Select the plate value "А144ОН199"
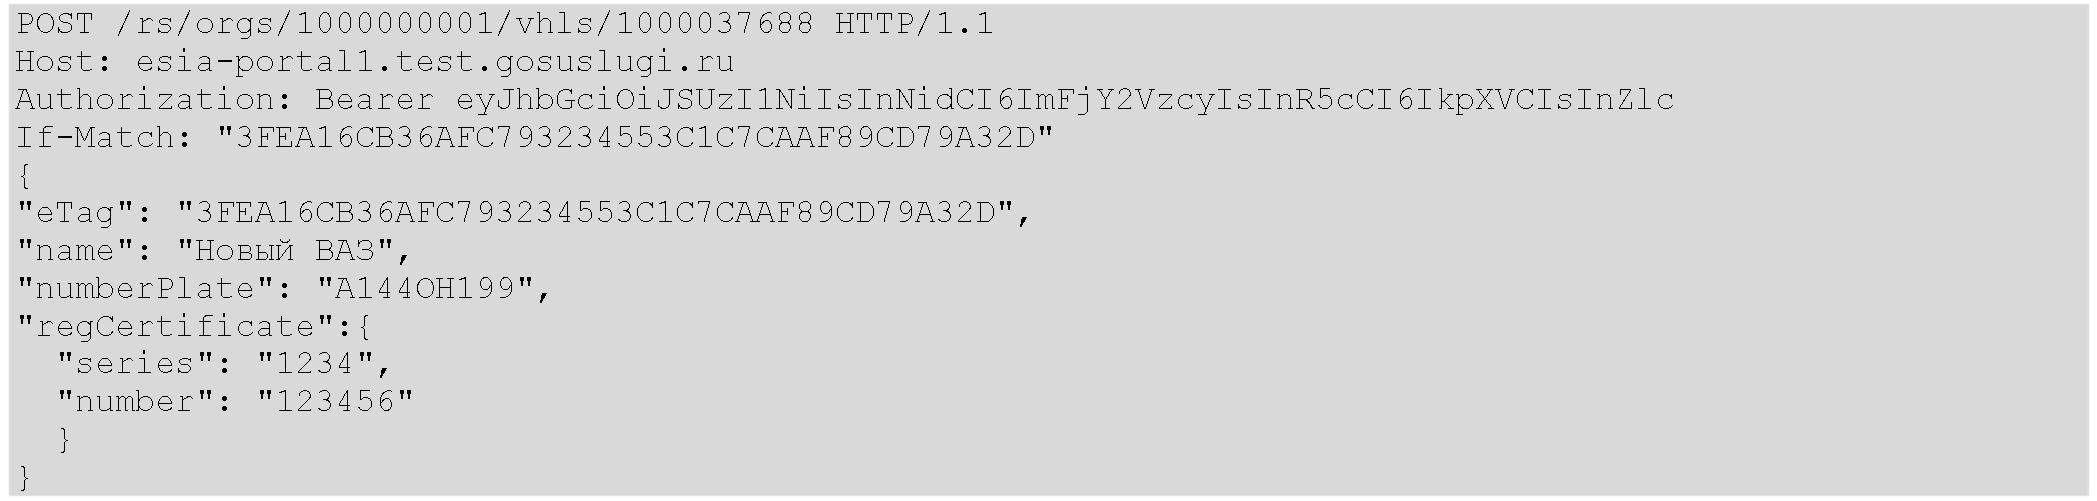The height and width of the screenshot is (501, 2097). point(425,289)
